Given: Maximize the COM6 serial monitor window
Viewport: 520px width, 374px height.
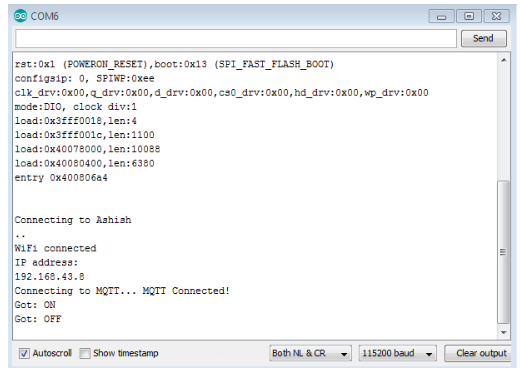Looking at the screenshot, I should [469, 16].
